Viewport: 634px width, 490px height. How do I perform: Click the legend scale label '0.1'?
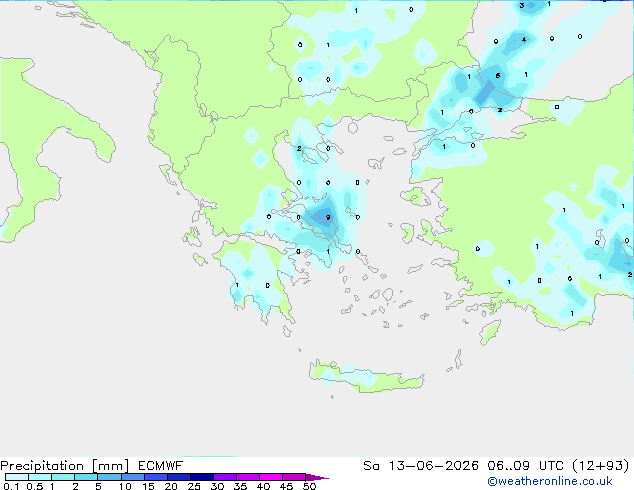(11, 486)
